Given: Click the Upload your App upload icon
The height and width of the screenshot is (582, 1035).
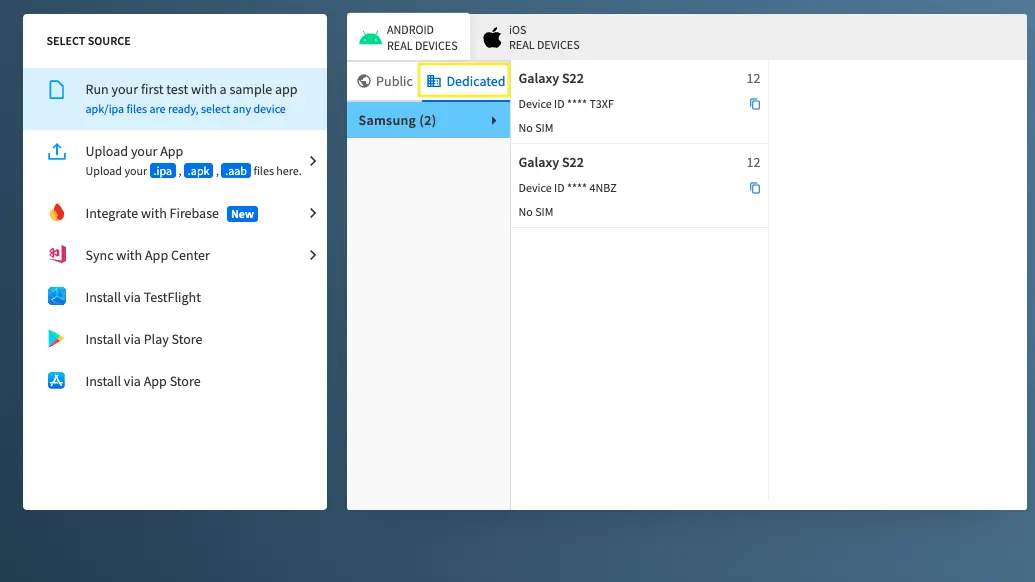Looking at the screenshot, I should coord(57,152).
